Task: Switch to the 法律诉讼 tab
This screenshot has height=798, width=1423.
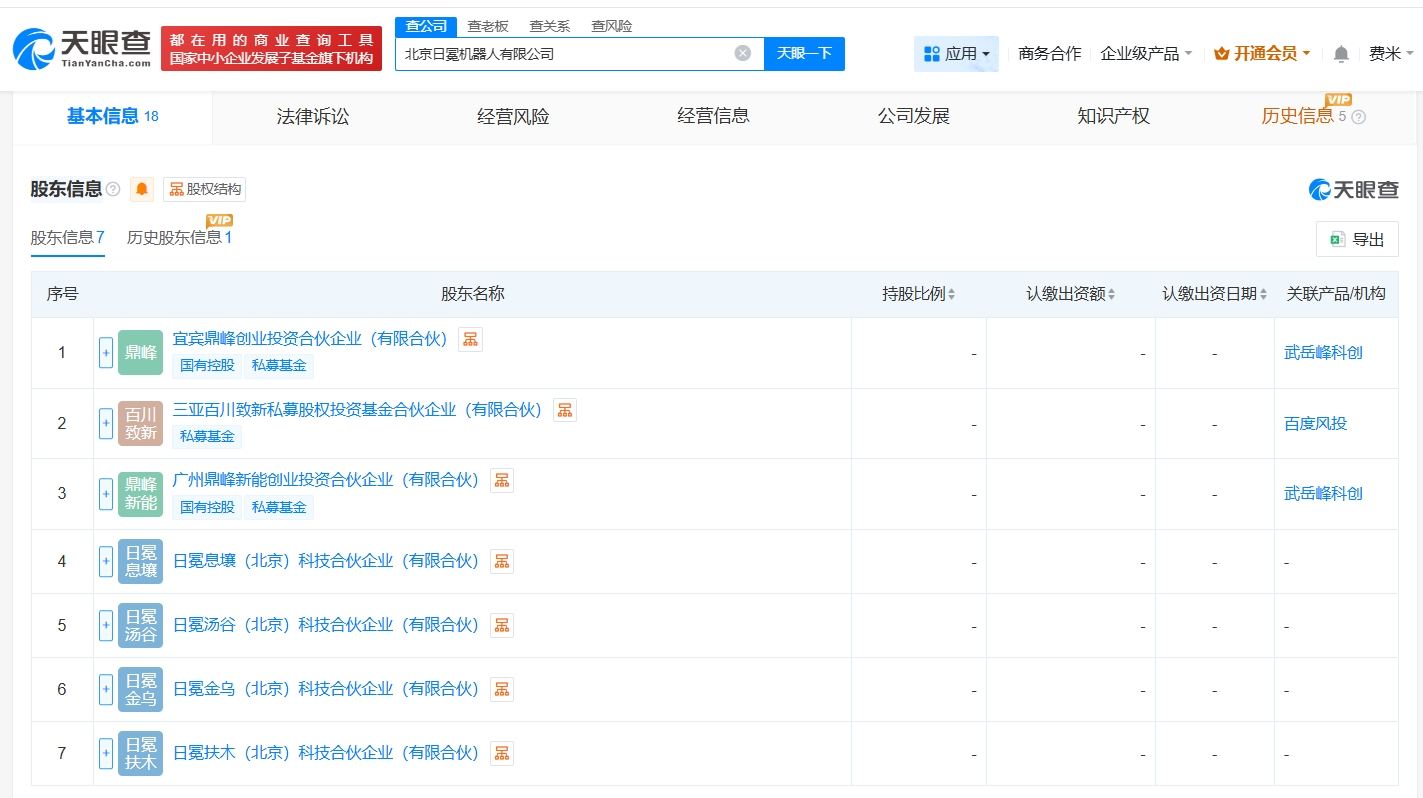Action: (313, 116)
